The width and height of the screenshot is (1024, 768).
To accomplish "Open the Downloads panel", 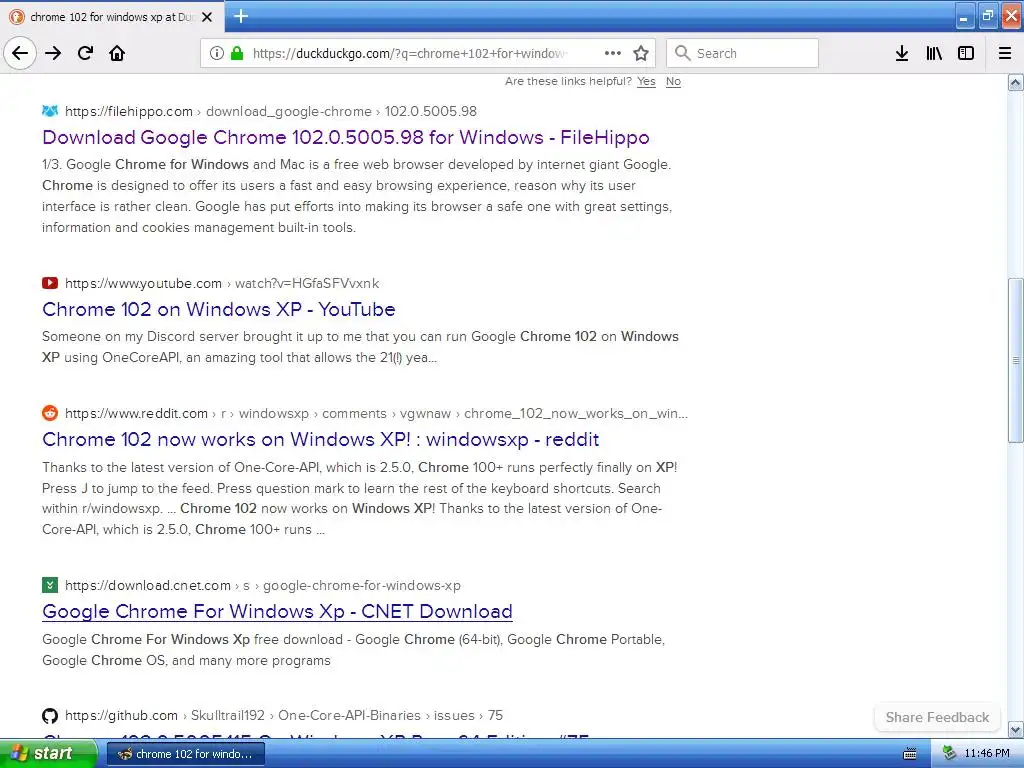I will (902, 53).
